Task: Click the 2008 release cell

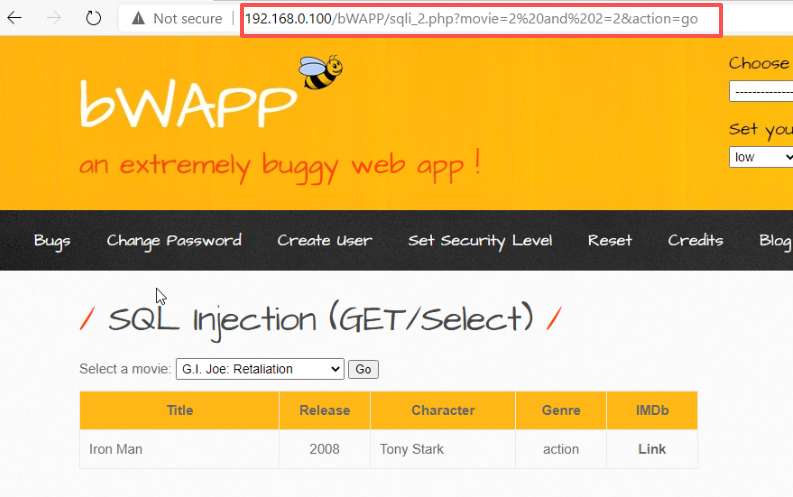Action: pyautogui.click(x=325, y=449)
